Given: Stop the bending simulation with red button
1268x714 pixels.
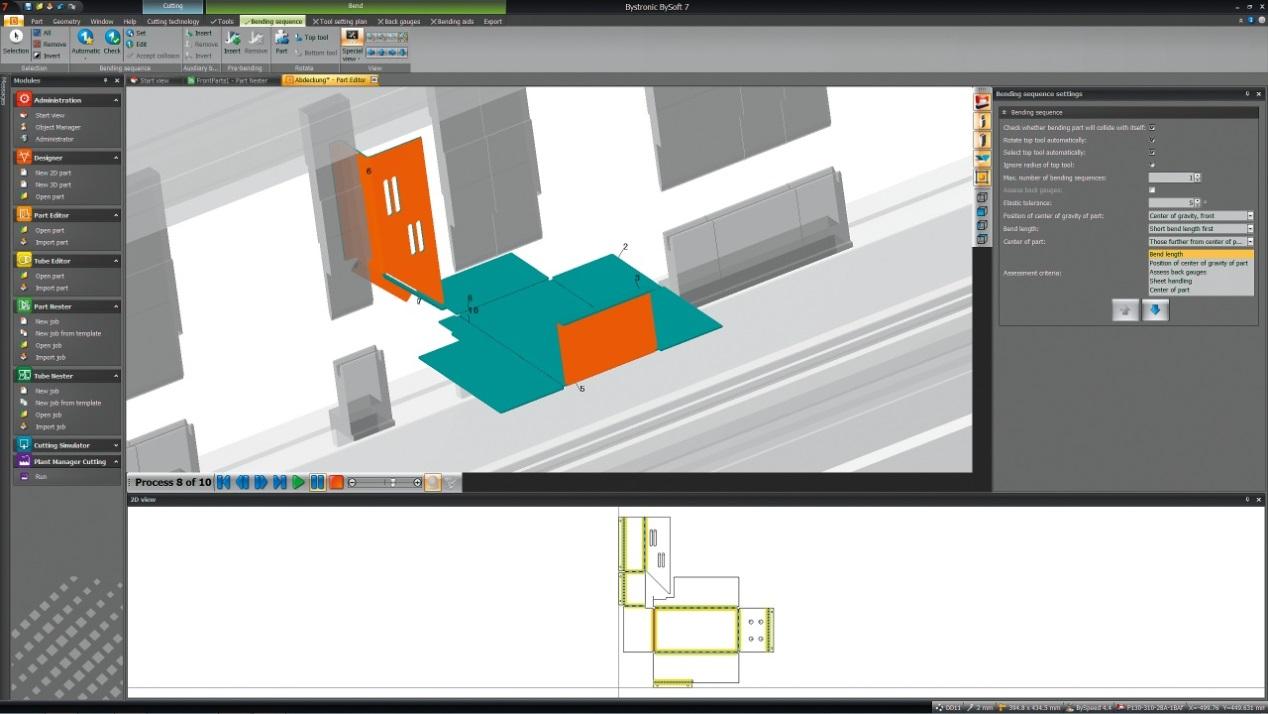Looking at the screenshot, I should pos(337,483).
